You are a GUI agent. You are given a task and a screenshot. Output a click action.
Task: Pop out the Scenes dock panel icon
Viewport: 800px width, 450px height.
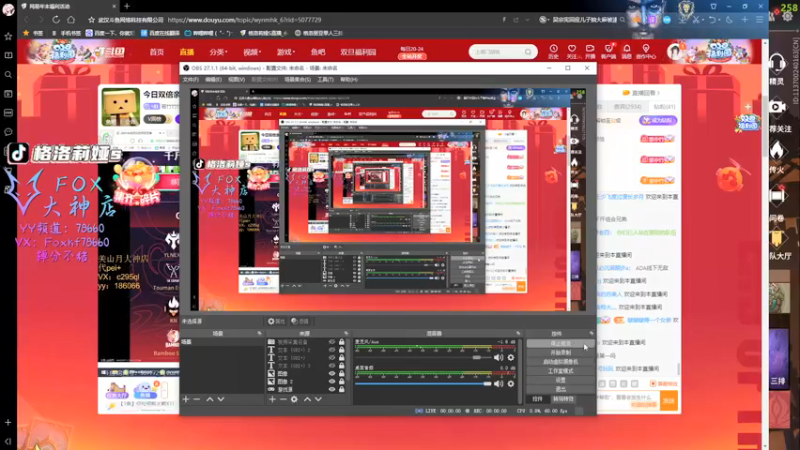coord(259,333)
